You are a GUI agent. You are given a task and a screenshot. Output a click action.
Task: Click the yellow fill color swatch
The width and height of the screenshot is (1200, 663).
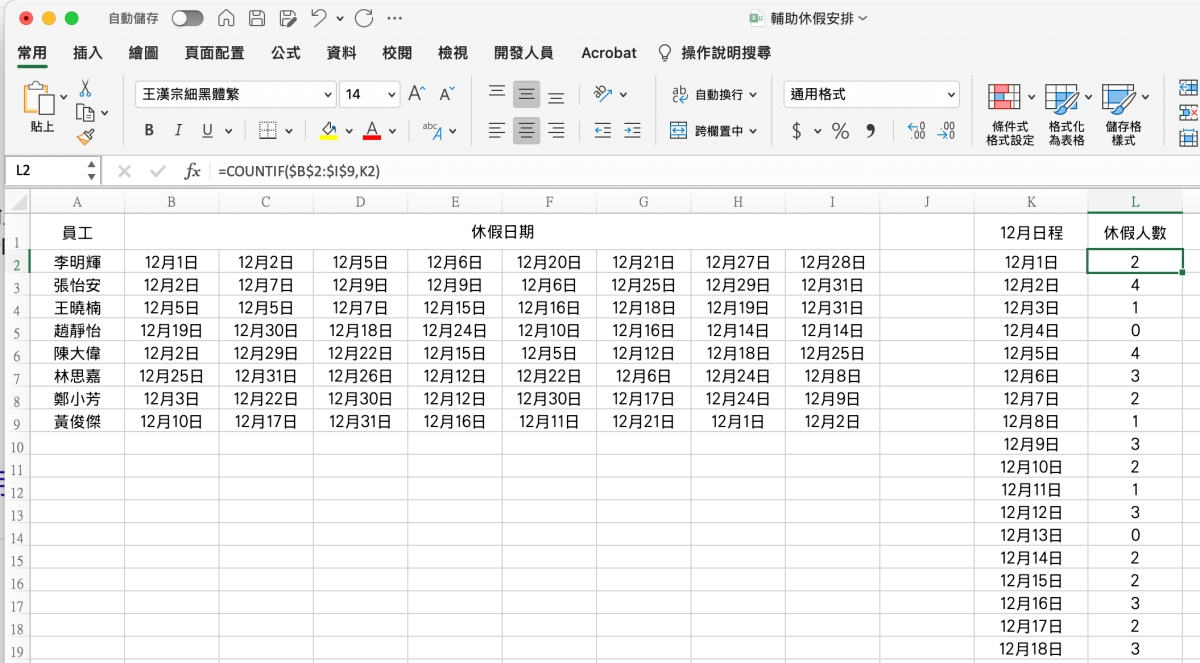pyautogui.click(x=328, y=130)
